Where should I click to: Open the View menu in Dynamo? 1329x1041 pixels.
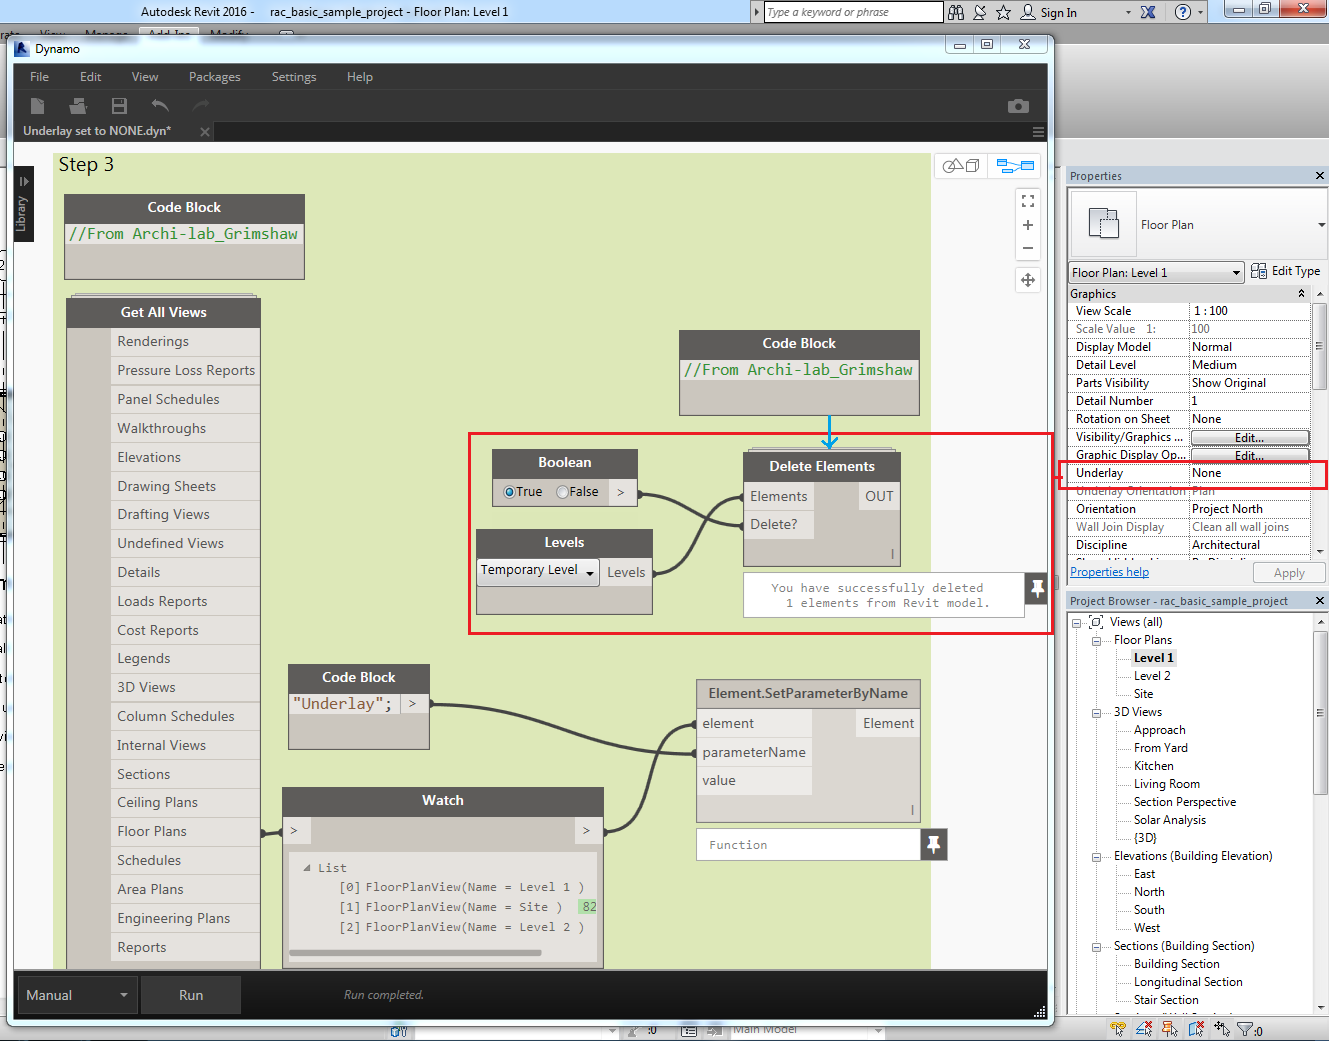tap(145, 77)
